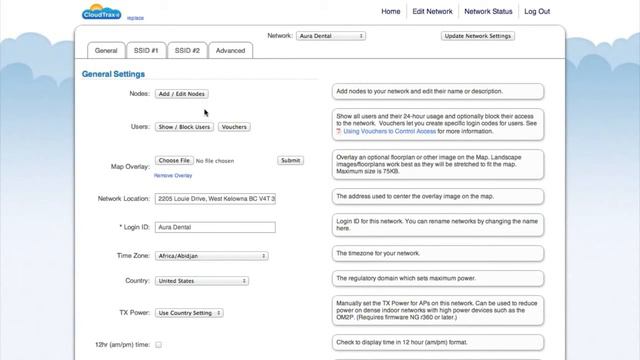Viewport: 640px width, 360px height.
Task: Click Choose File for map overlay
Action: point(174,160)
